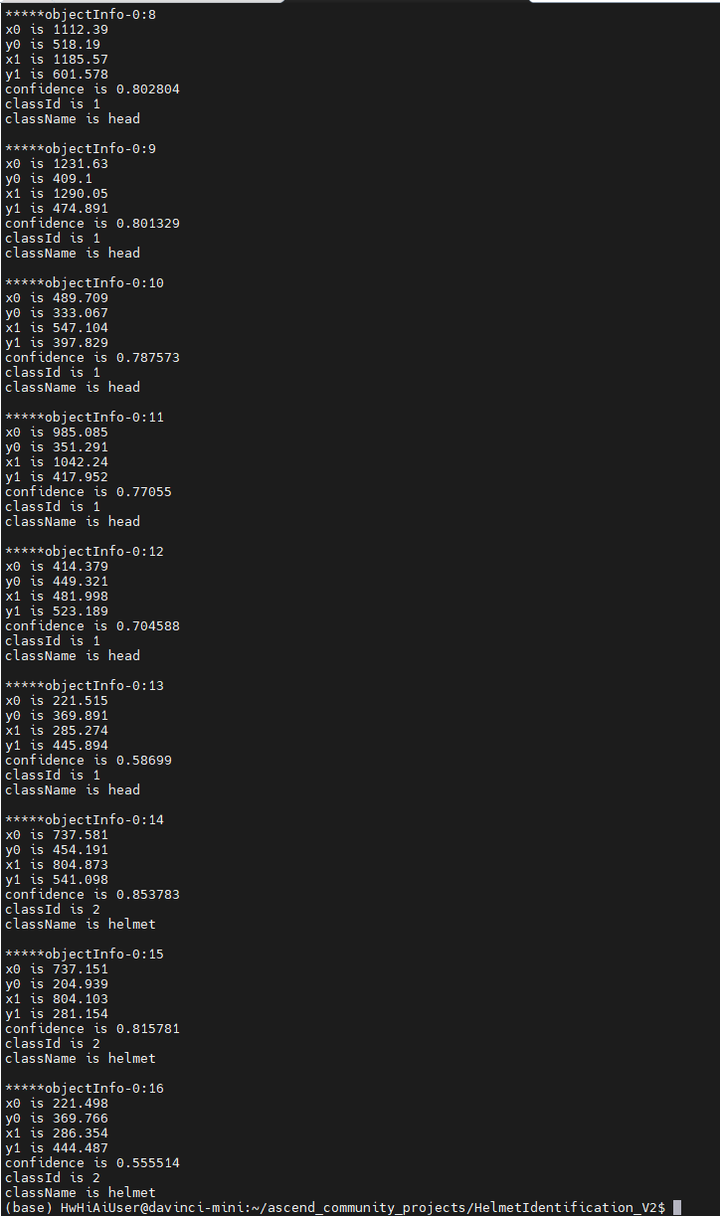Click the objectInfo-0:11 header line
720x1216 pixels.
point(84,417)
